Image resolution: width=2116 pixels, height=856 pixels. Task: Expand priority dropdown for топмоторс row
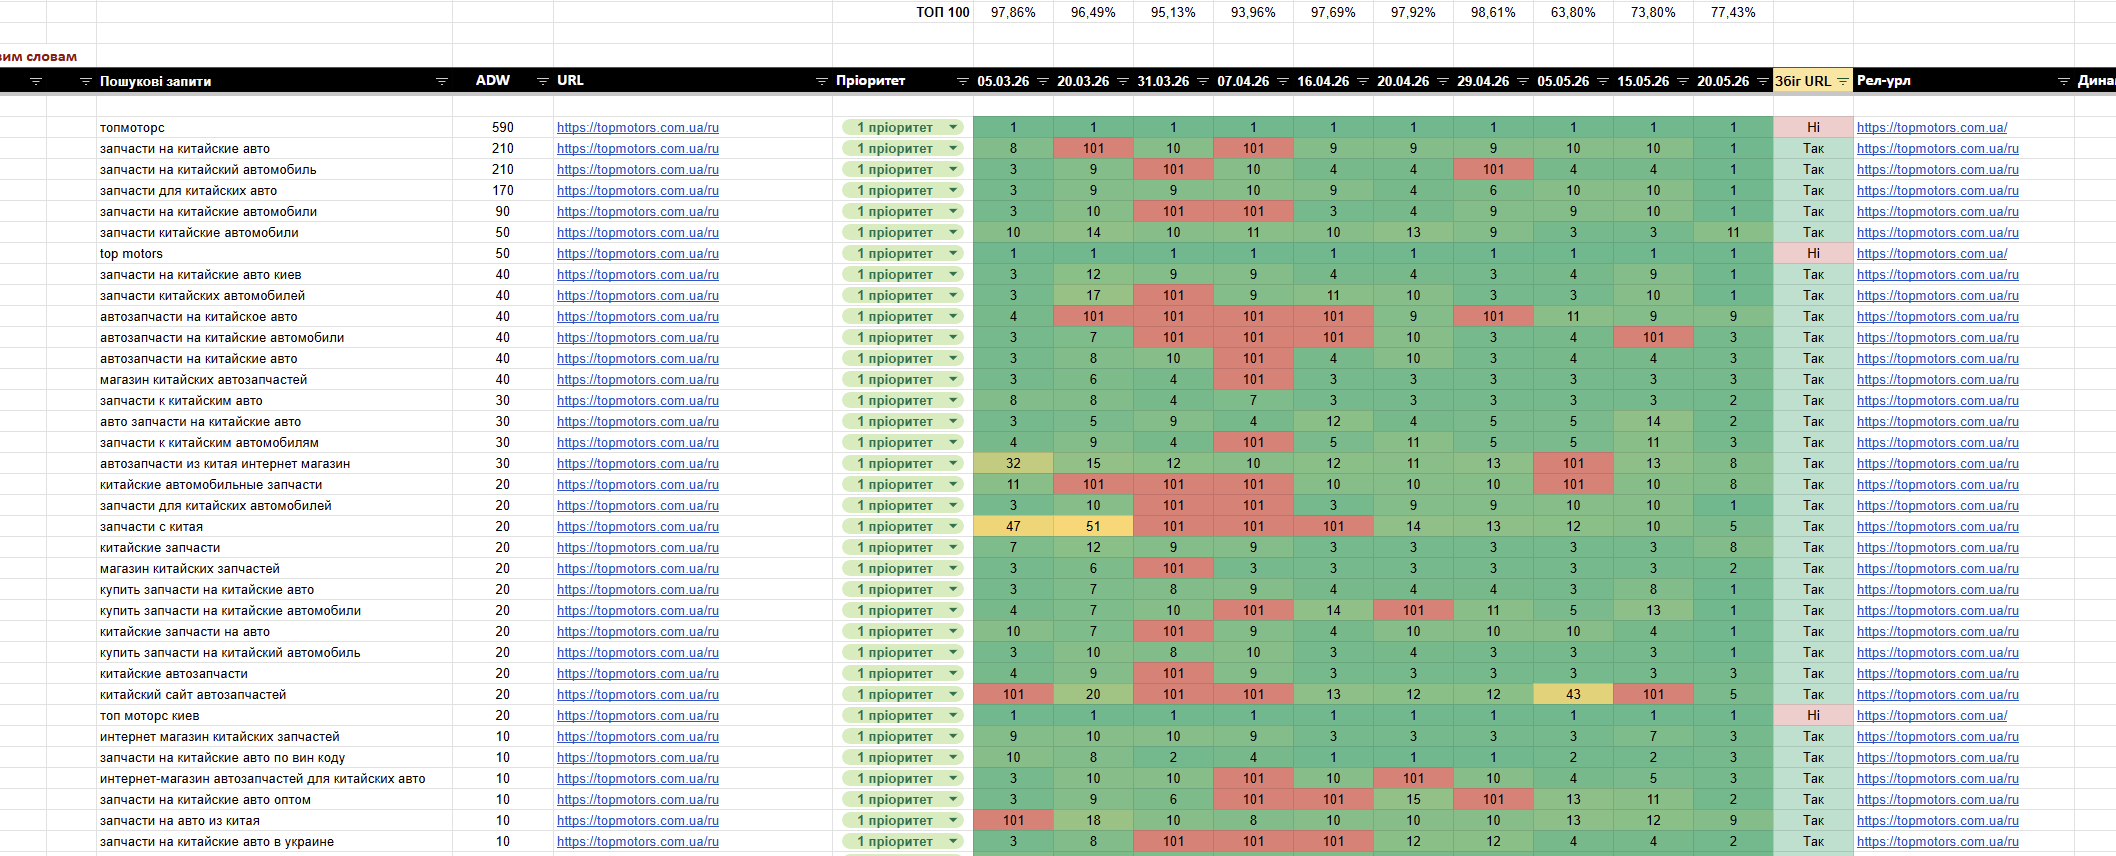(953, 127)
